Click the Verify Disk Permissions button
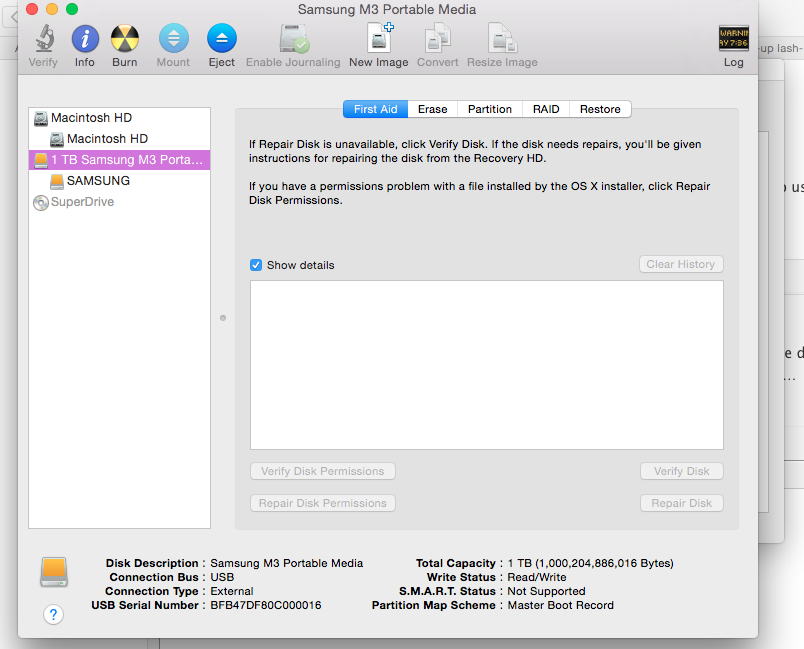Viewport: 804px width, 649px height. [x=323, y=471]
